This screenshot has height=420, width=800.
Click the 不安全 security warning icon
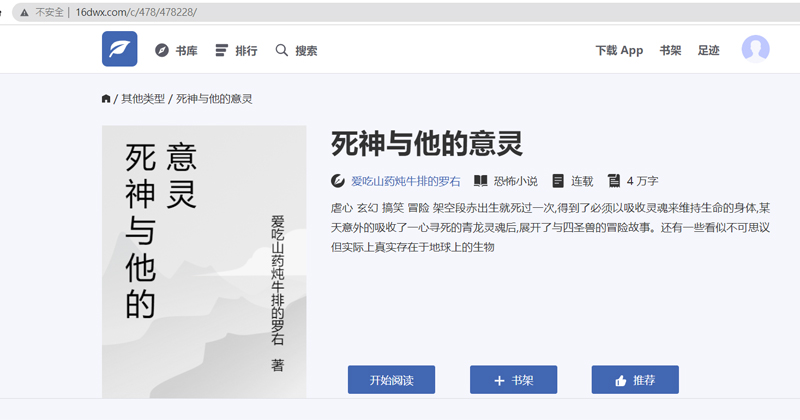[24, 12]
